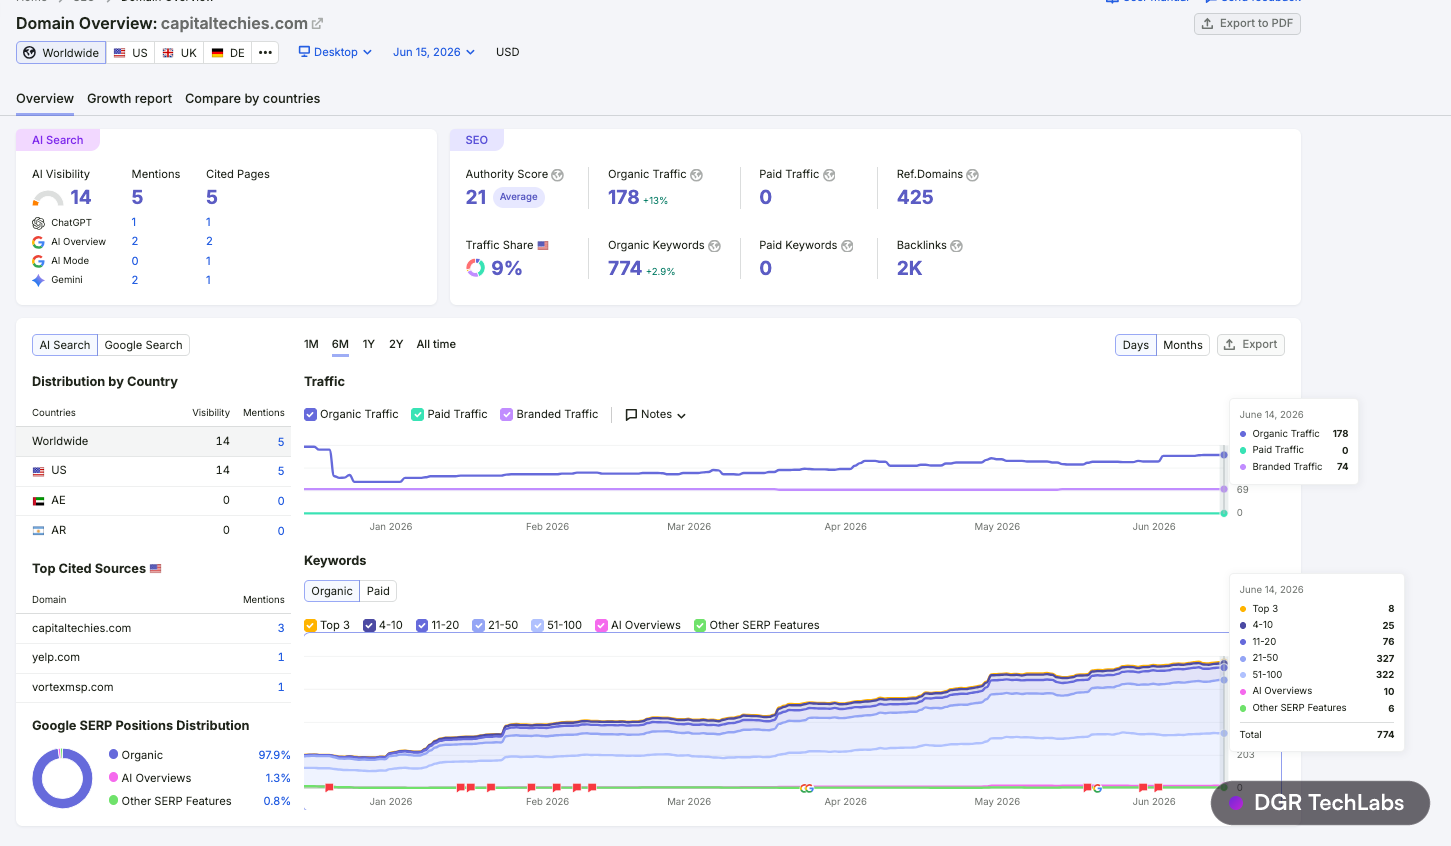1451x846 pixels.
Task: Click the ChatGPT logo icon
Action: point(38,223)
